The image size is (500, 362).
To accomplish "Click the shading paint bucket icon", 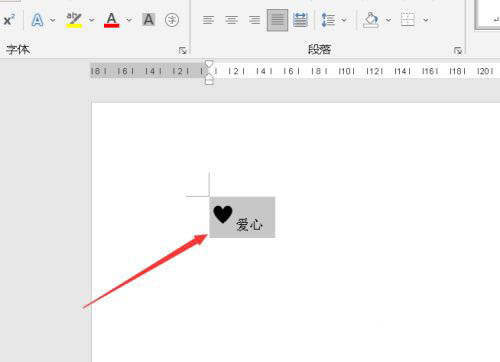I will pyautogui.click(x=371, y=20).
